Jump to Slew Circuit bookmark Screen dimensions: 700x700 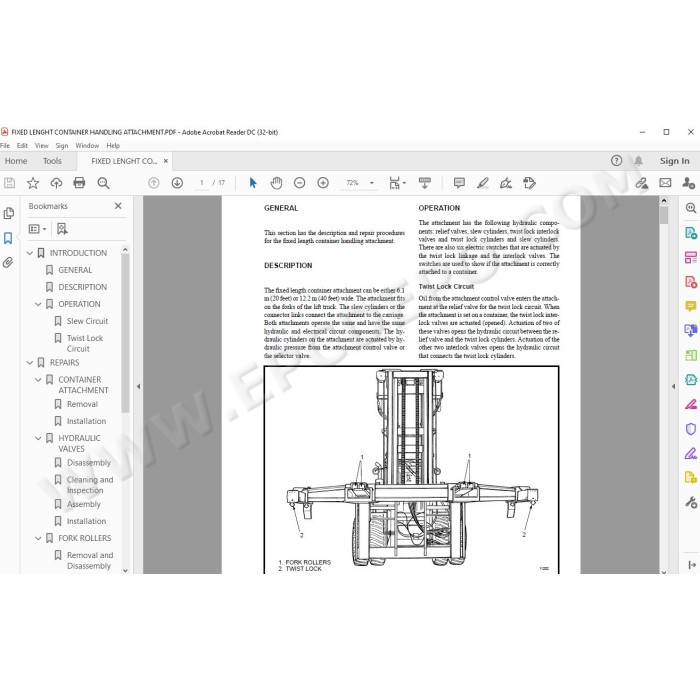coord(88,321)
